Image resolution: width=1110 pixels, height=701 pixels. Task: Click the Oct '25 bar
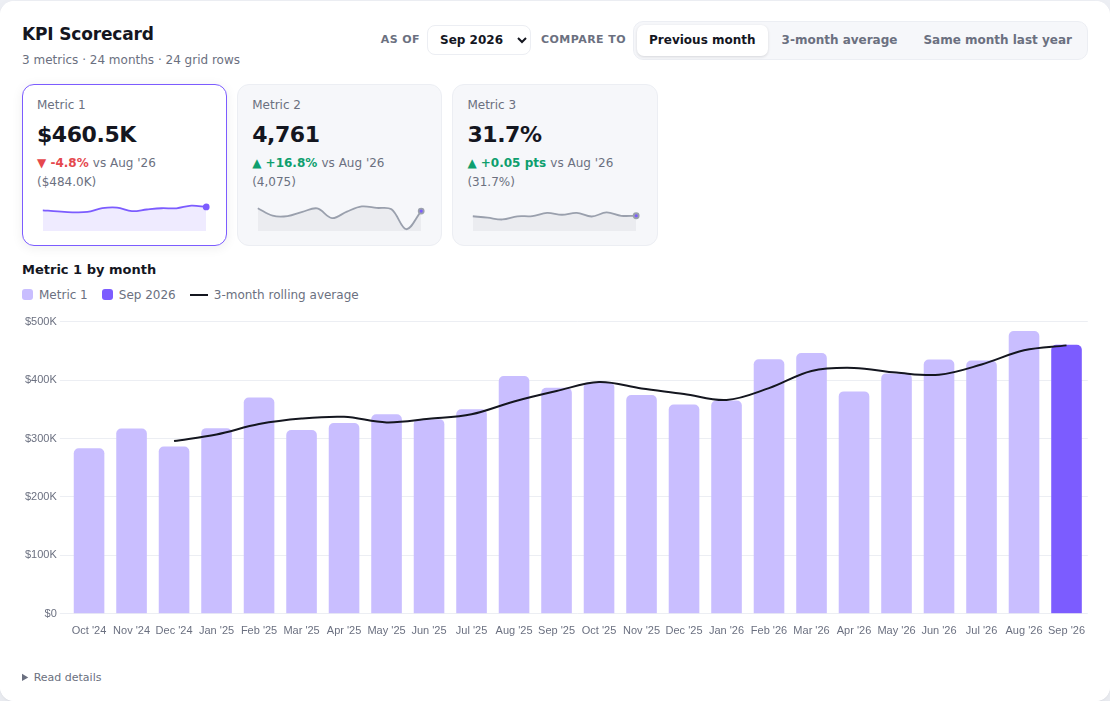point(599,498)
